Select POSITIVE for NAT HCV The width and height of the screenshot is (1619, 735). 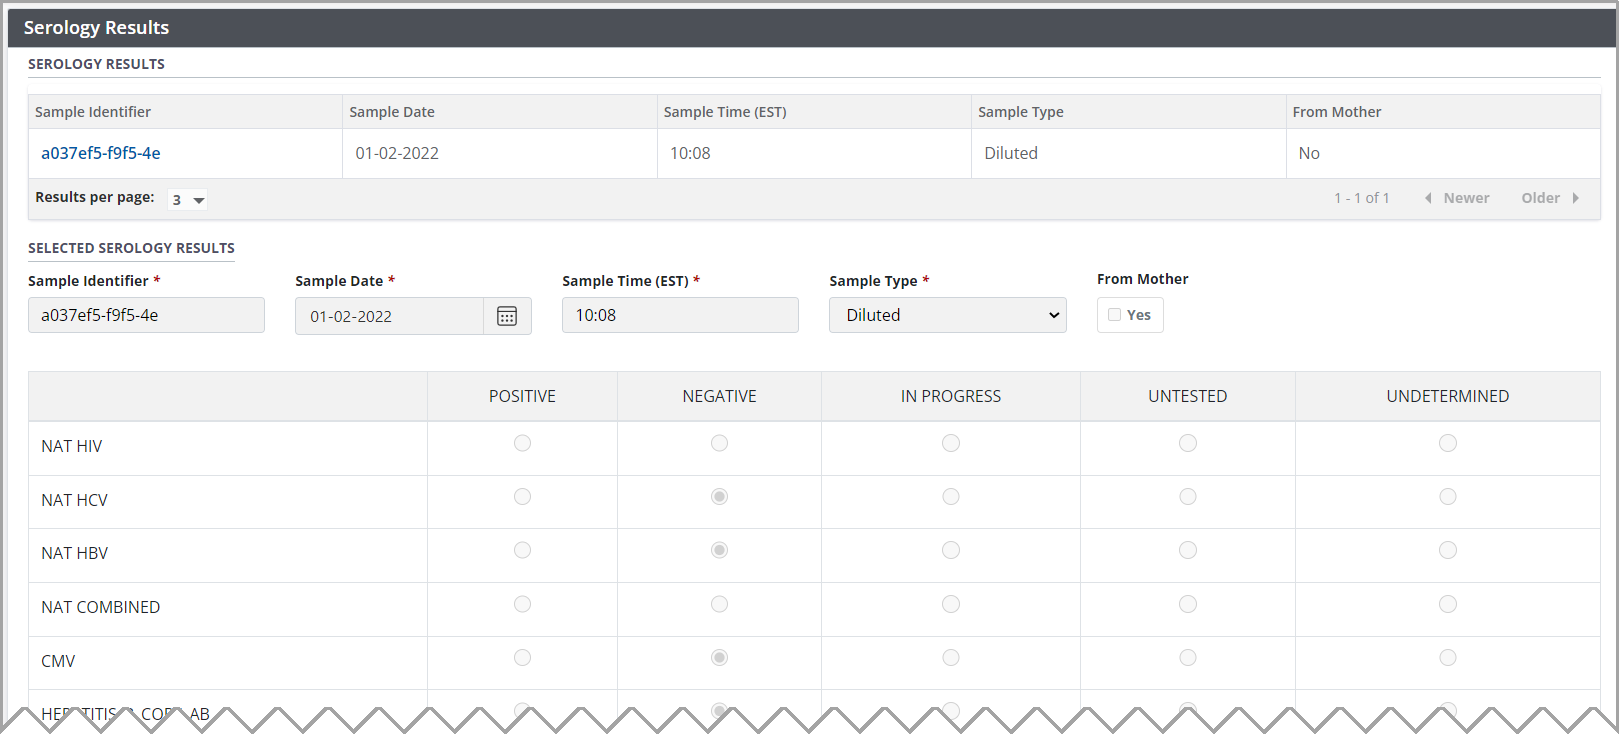click(522, 497)
